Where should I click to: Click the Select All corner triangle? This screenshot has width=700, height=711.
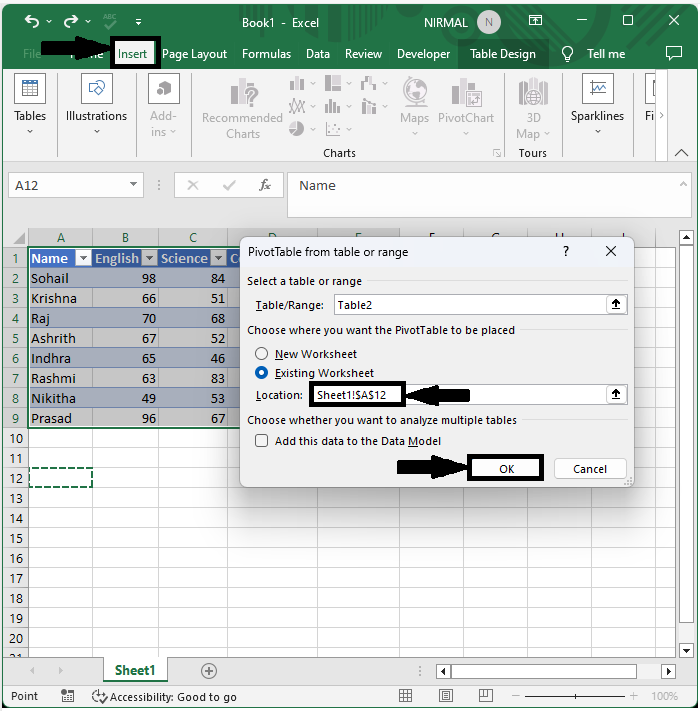(x=18, y=238)
